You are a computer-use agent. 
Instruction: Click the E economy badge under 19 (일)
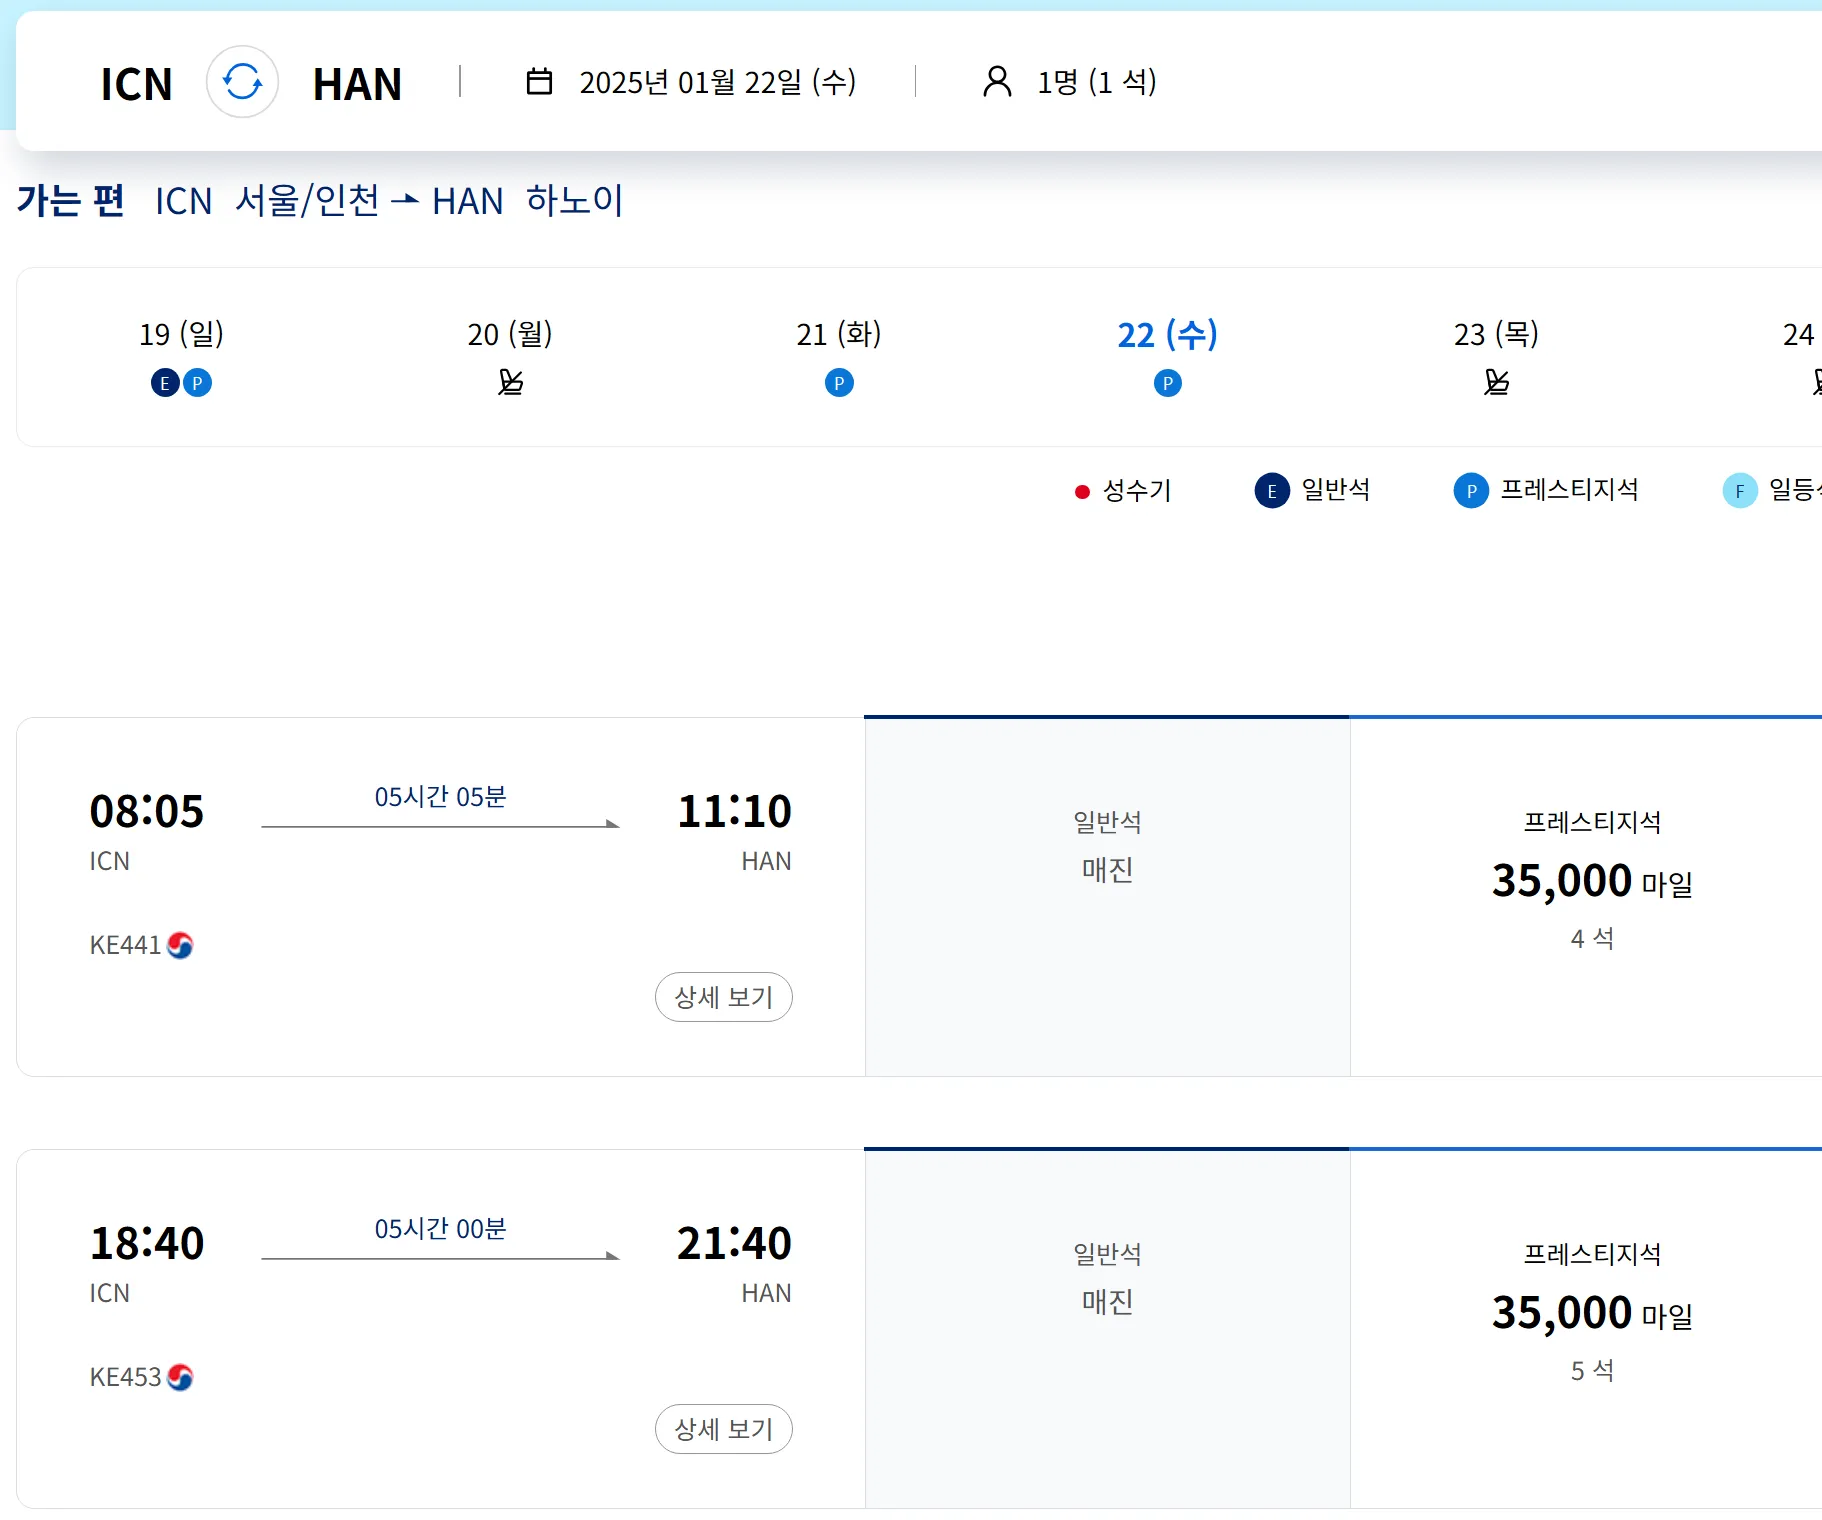point(165,383)
